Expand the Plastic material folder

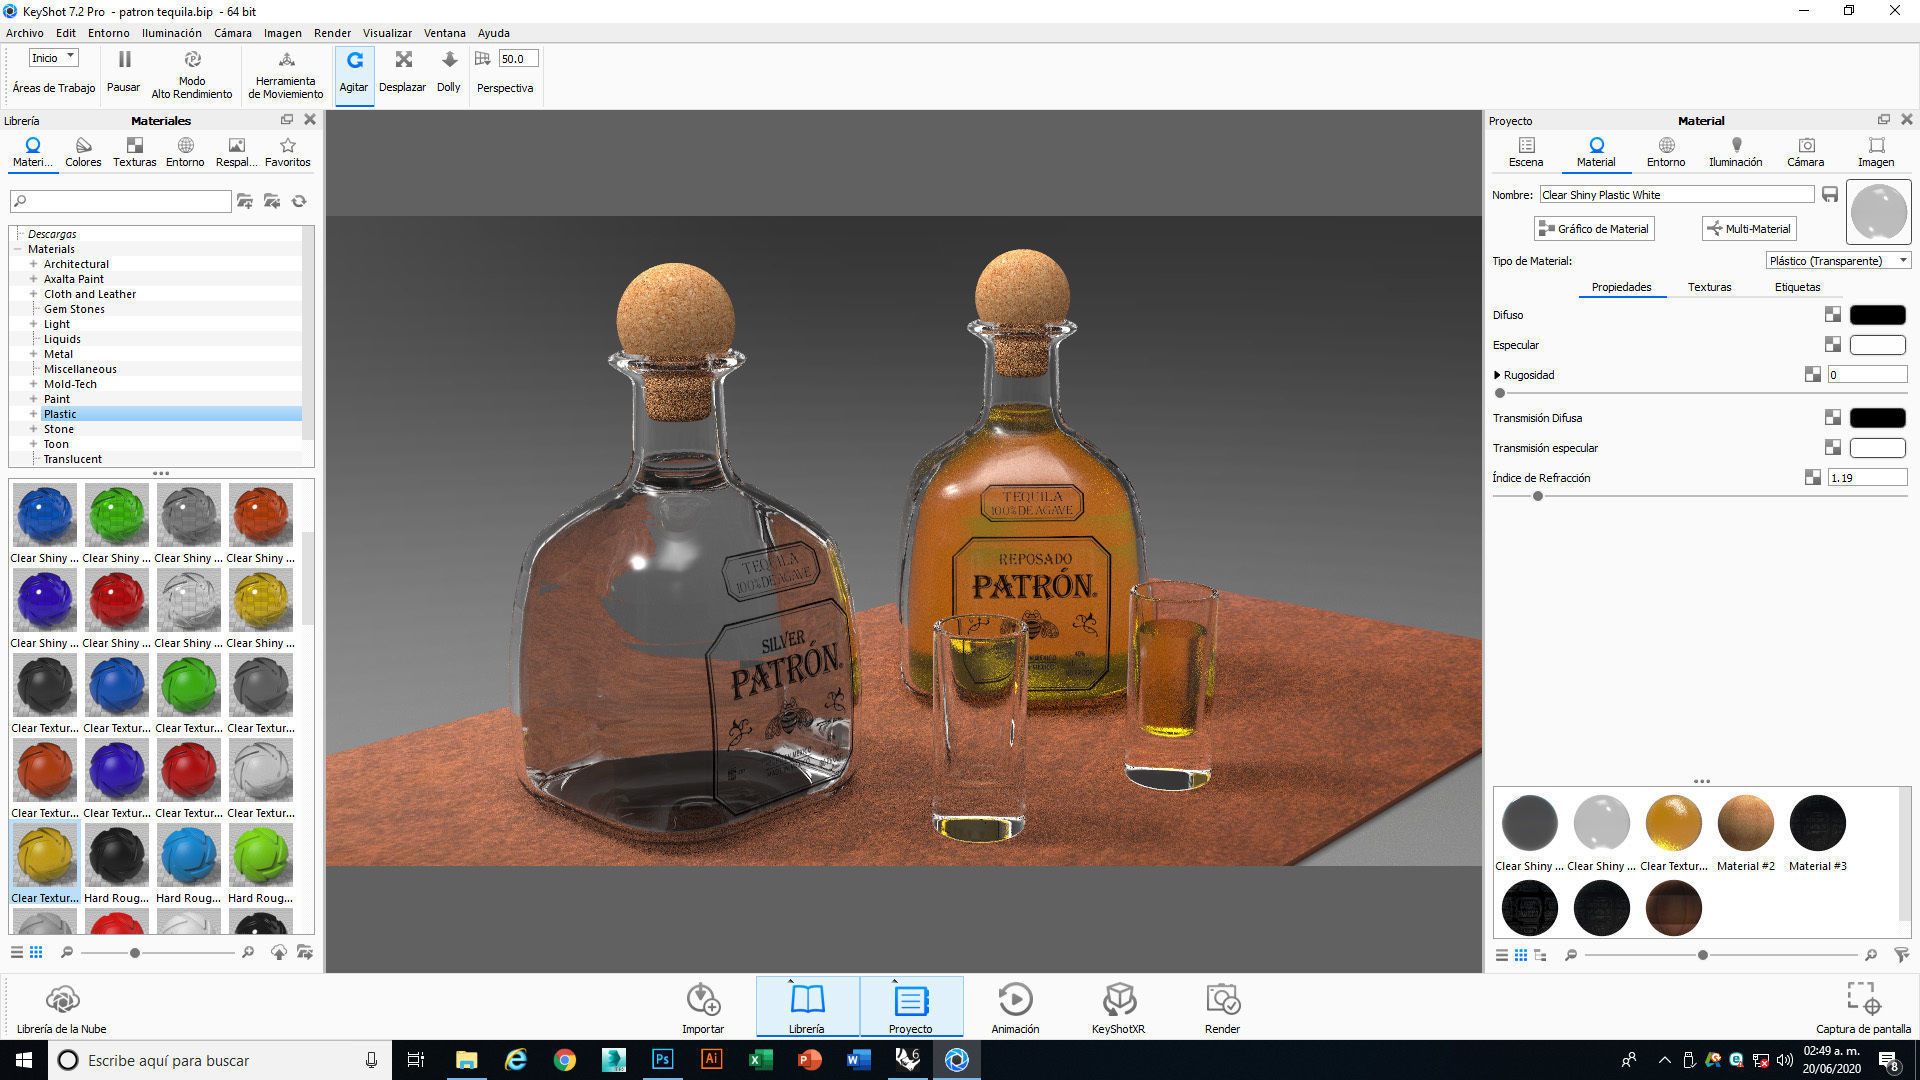click(33, 414)
